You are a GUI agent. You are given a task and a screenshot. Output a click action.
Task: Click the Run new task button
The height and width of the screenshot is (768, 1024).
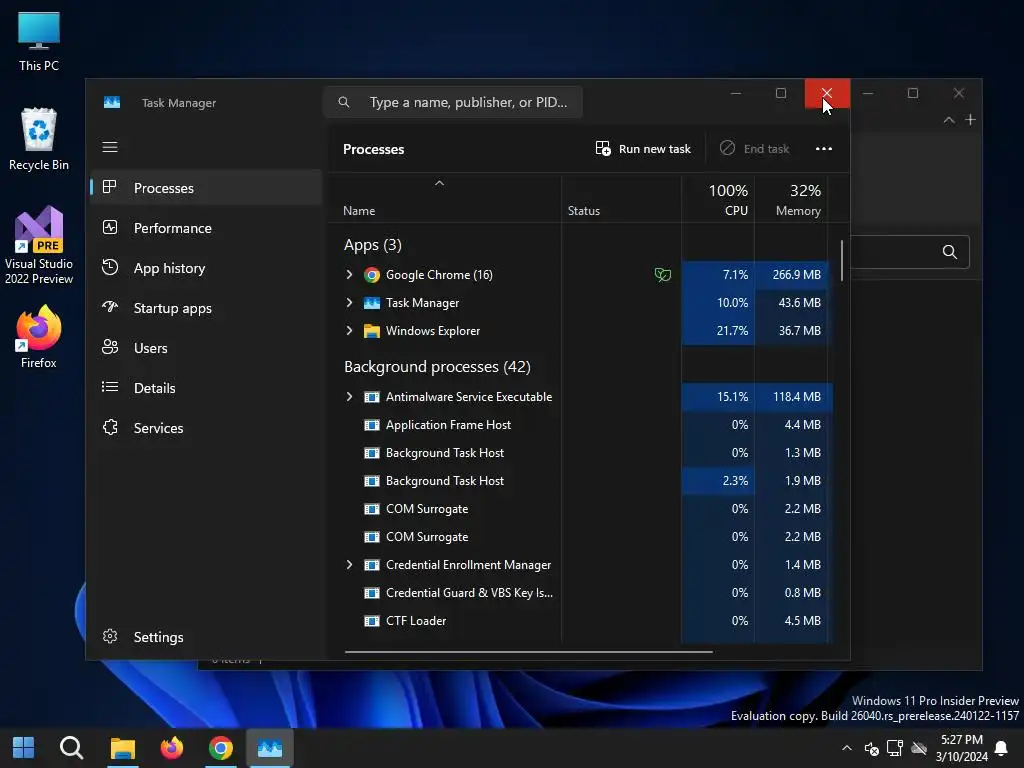coord(643,149)
